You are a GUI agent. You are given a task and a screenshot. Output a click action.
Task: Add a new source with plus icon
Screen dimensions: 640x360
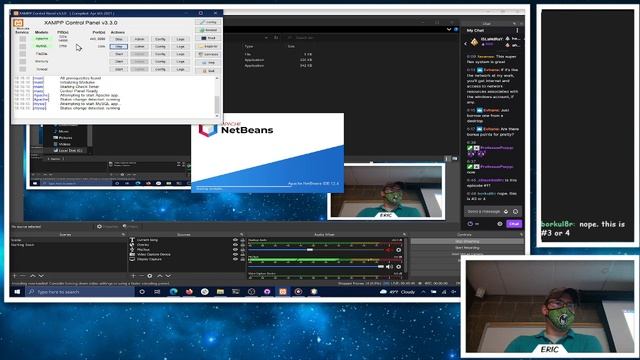pos(133,276)
